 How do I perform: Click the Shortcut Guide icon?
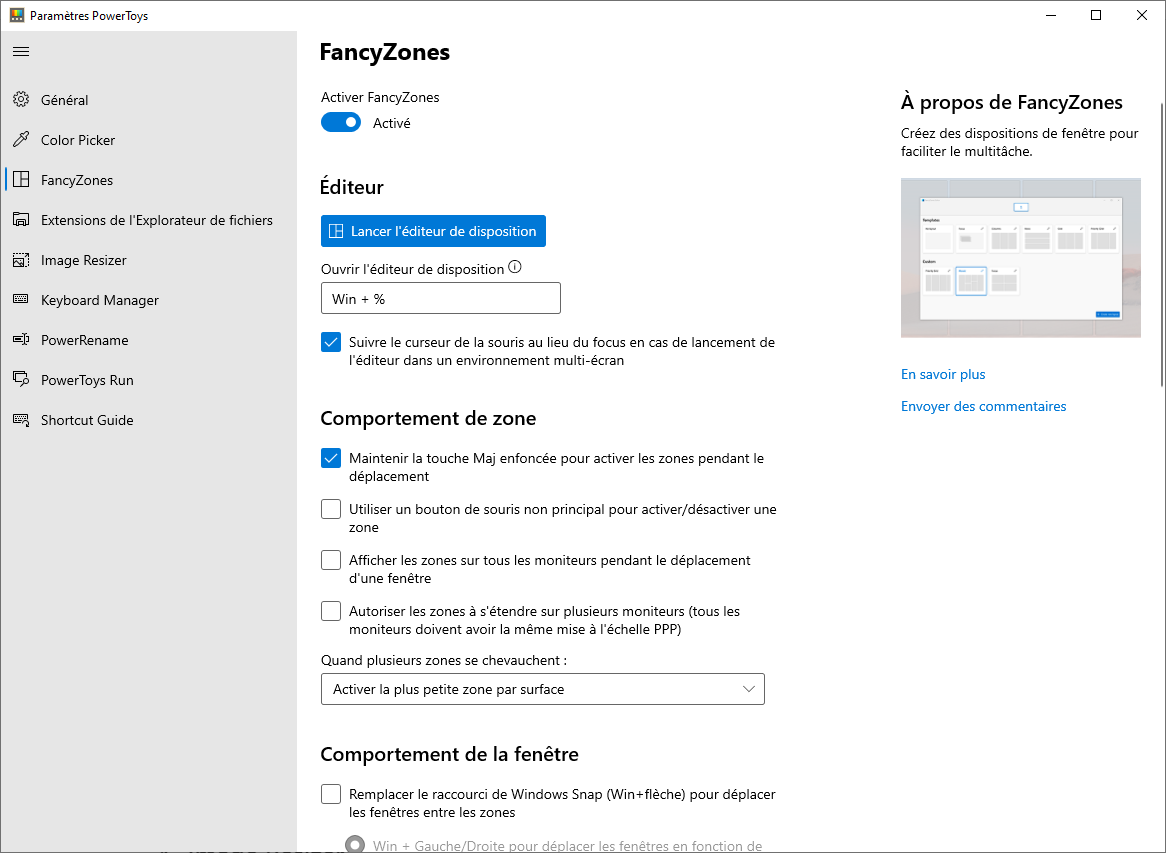(21, 420)
